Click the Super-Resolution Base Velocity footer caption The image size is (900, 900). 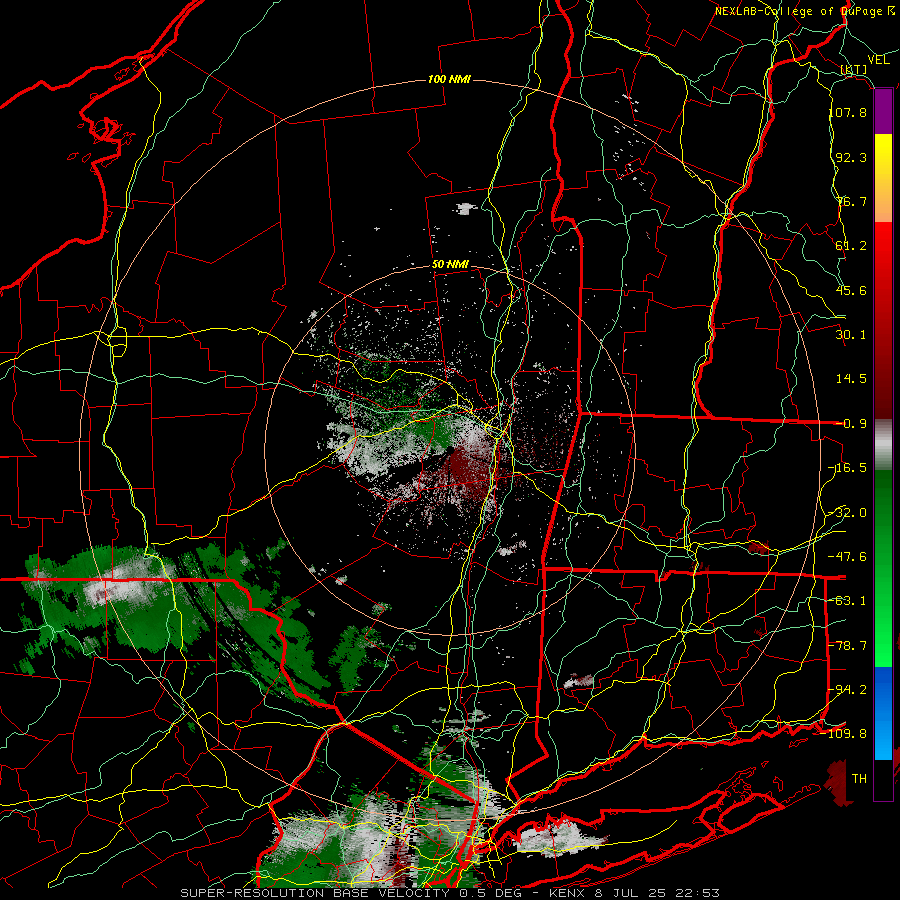click(449, 893)
